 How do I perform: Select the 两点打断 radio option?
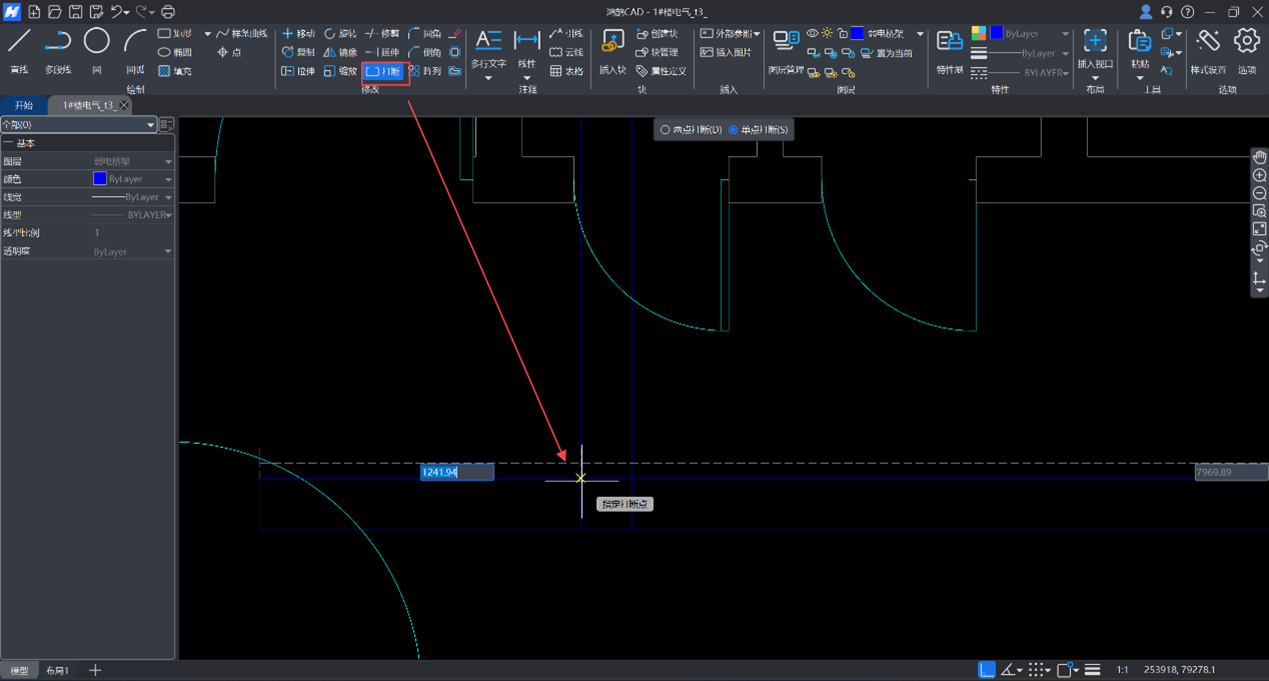pos(665,130)
